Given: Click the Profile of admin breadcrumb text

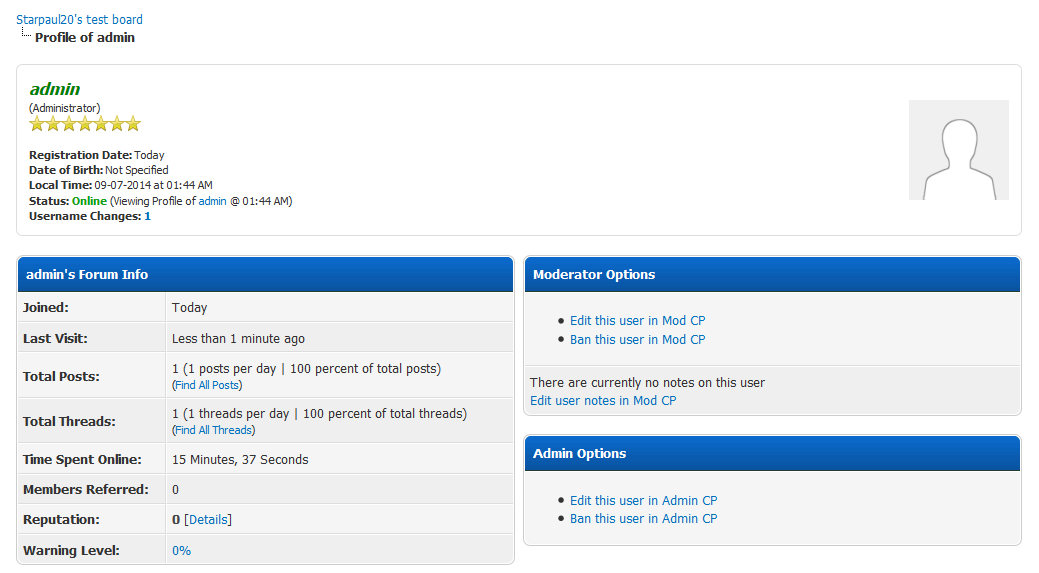Looking at the screenshot, I should [85, 38].
